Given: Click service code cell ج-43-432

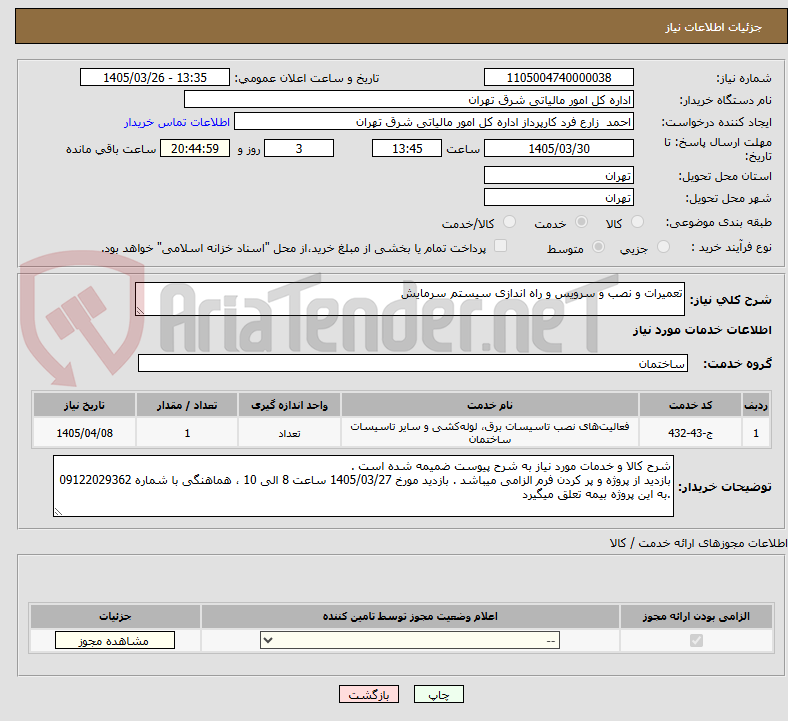Looking at the screenshot, I should [x=691, y=433].
